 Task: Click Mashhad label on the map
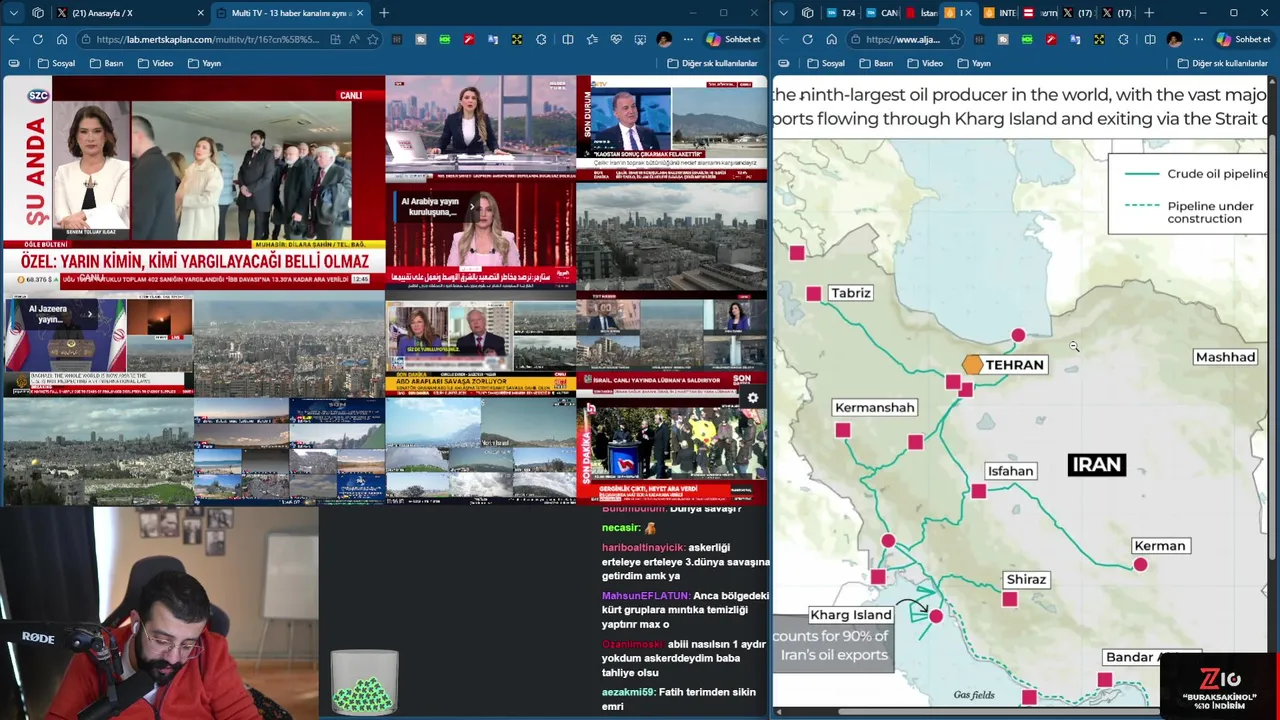coord(1225,357)
